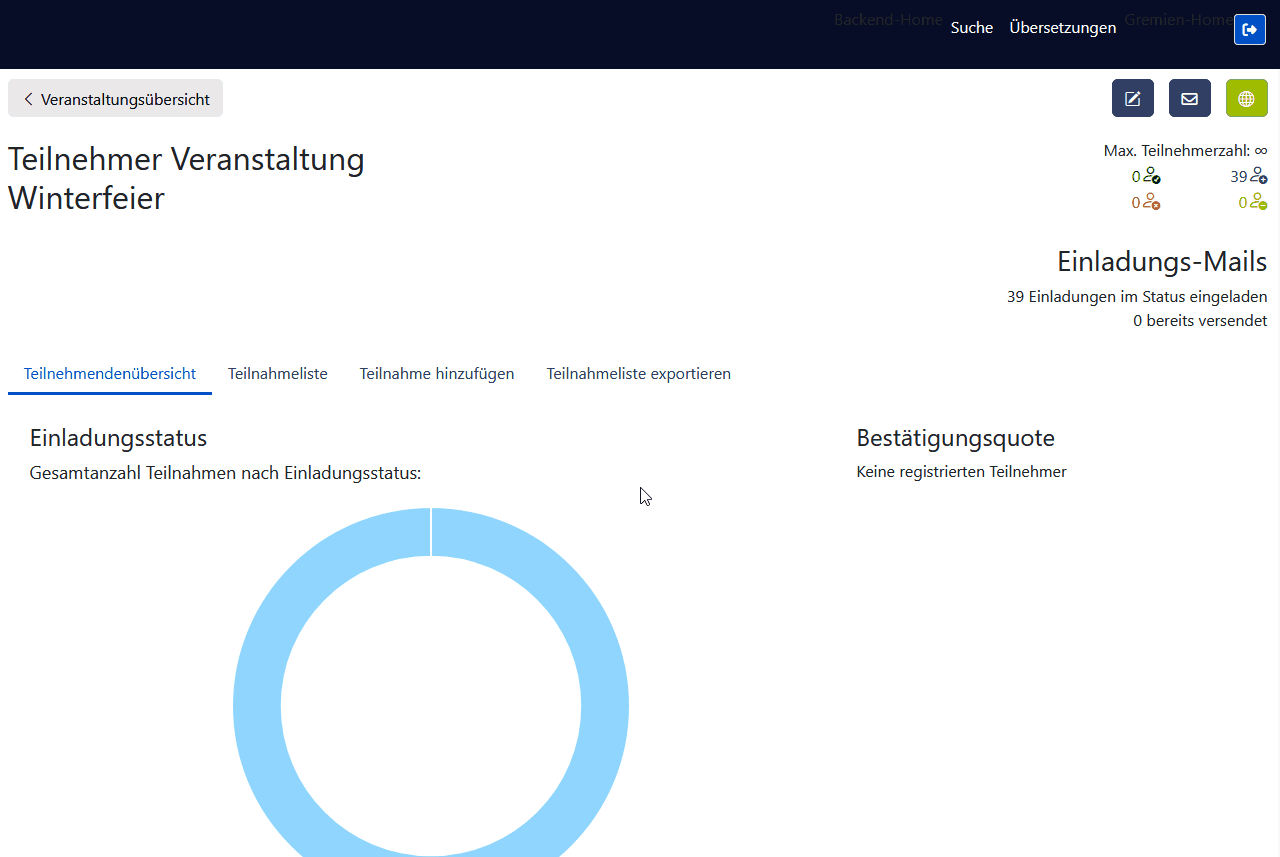Navigate to Backend-Home

click(x=887, y=19)
